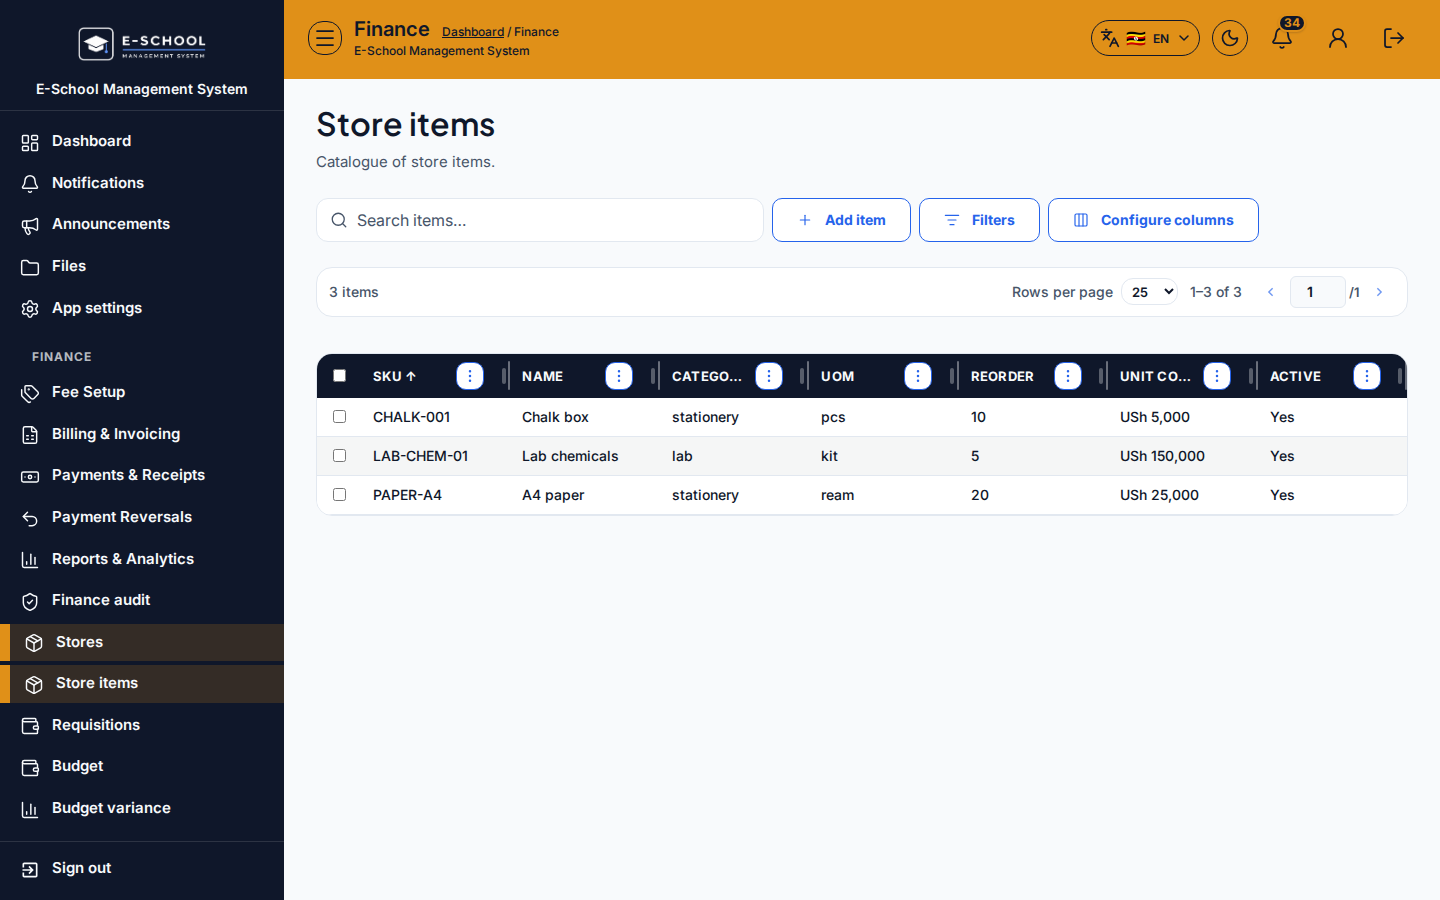Open the CATEGORY column options menu

point(769,376)
